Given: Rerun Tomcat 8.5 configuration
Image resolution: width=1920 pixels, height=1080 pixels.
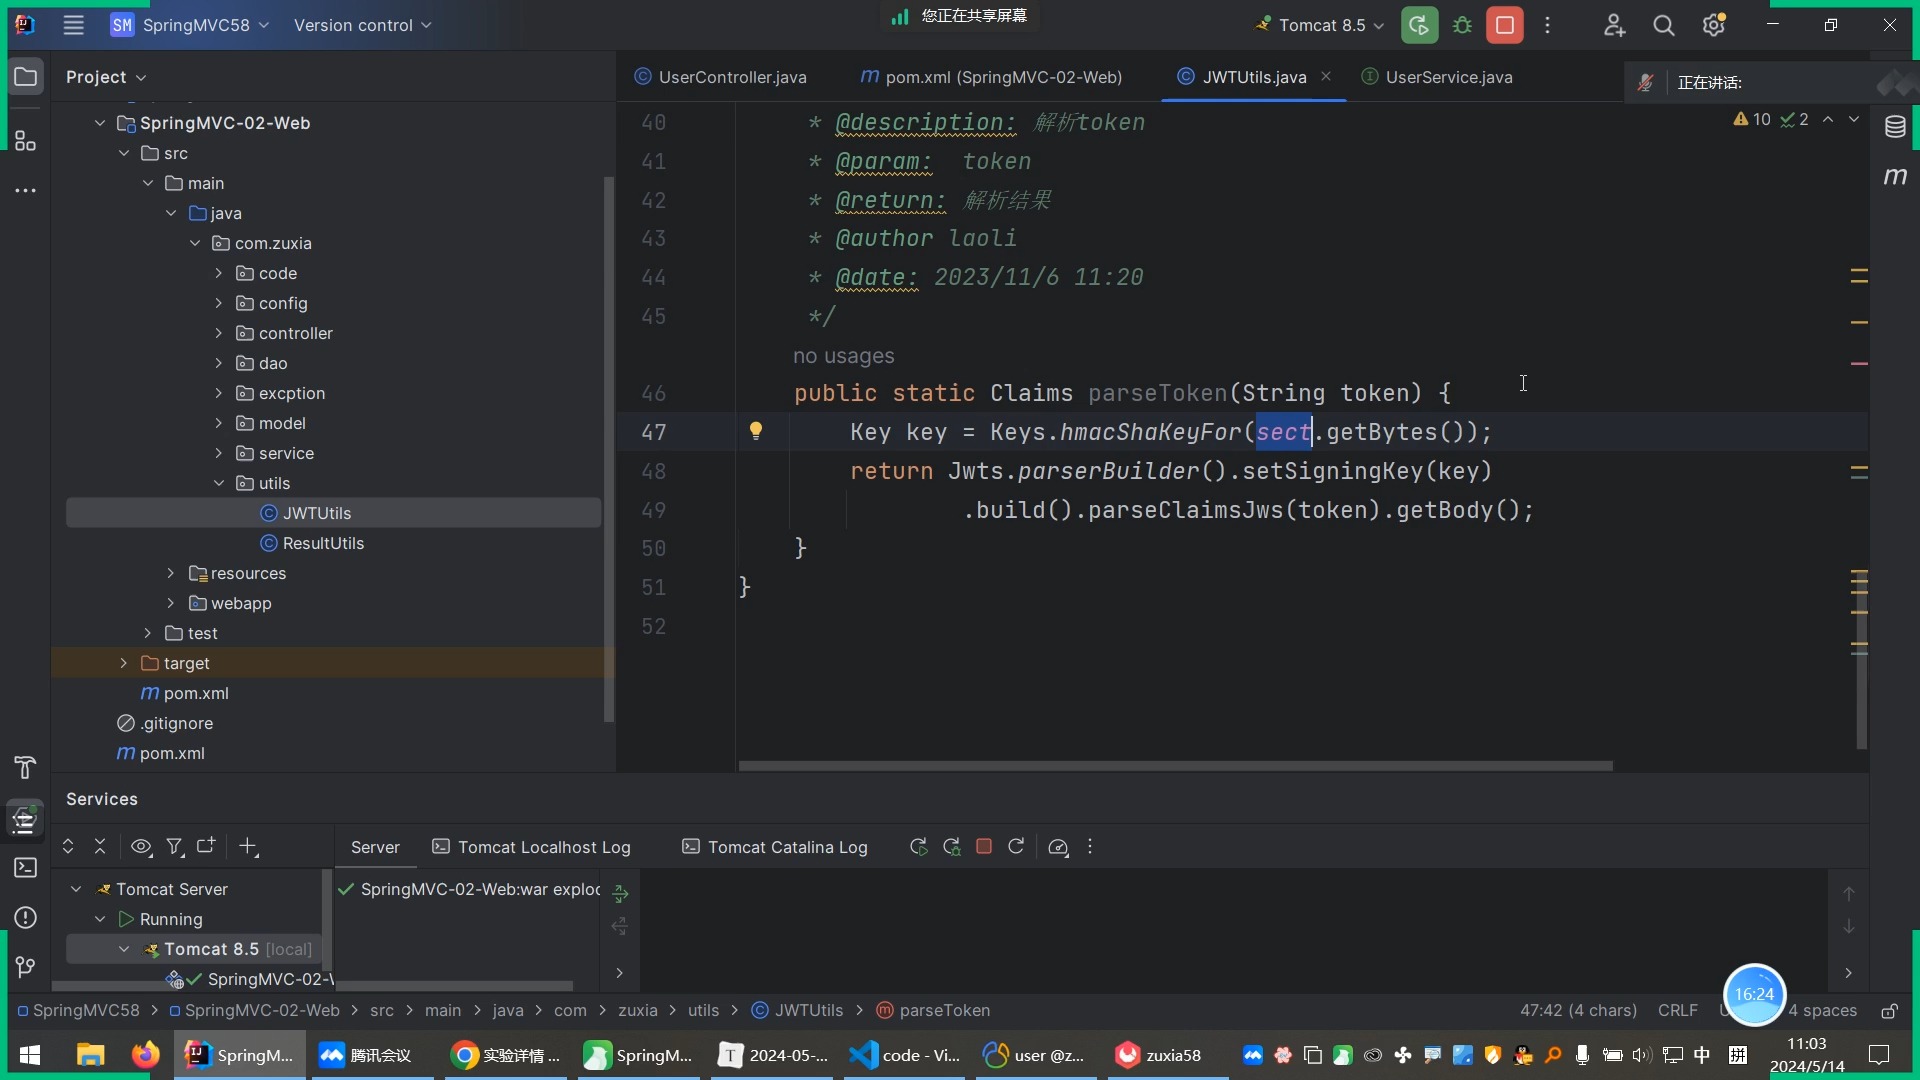Looking at the screenshot, I should pos(1419,25).
